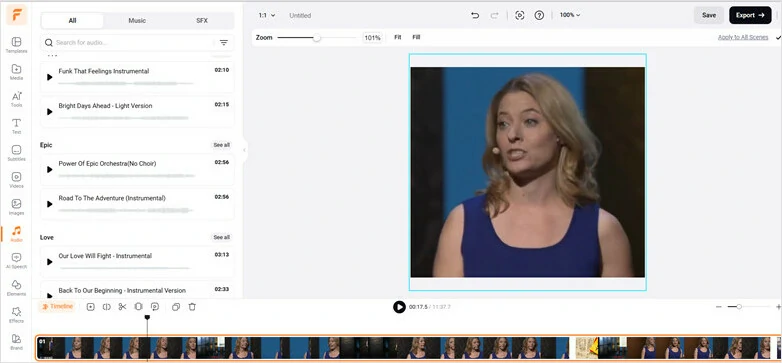This screenshot has width=782, height=363.
Task: Click the crop frame icon in timeline toolbar
Action: [139, 307]
